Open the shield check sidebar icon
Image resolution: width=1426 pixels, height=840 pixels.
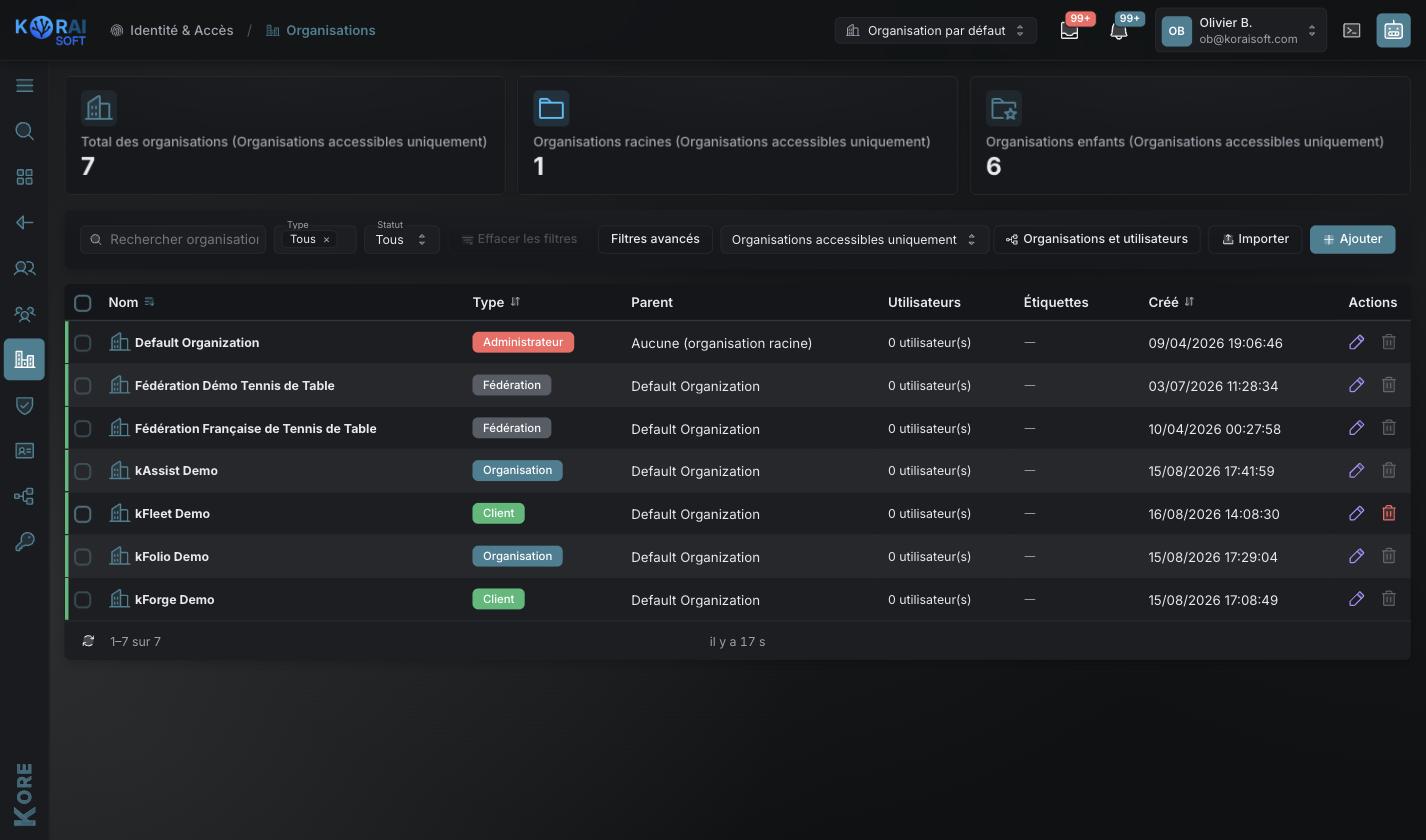point(25,405)
